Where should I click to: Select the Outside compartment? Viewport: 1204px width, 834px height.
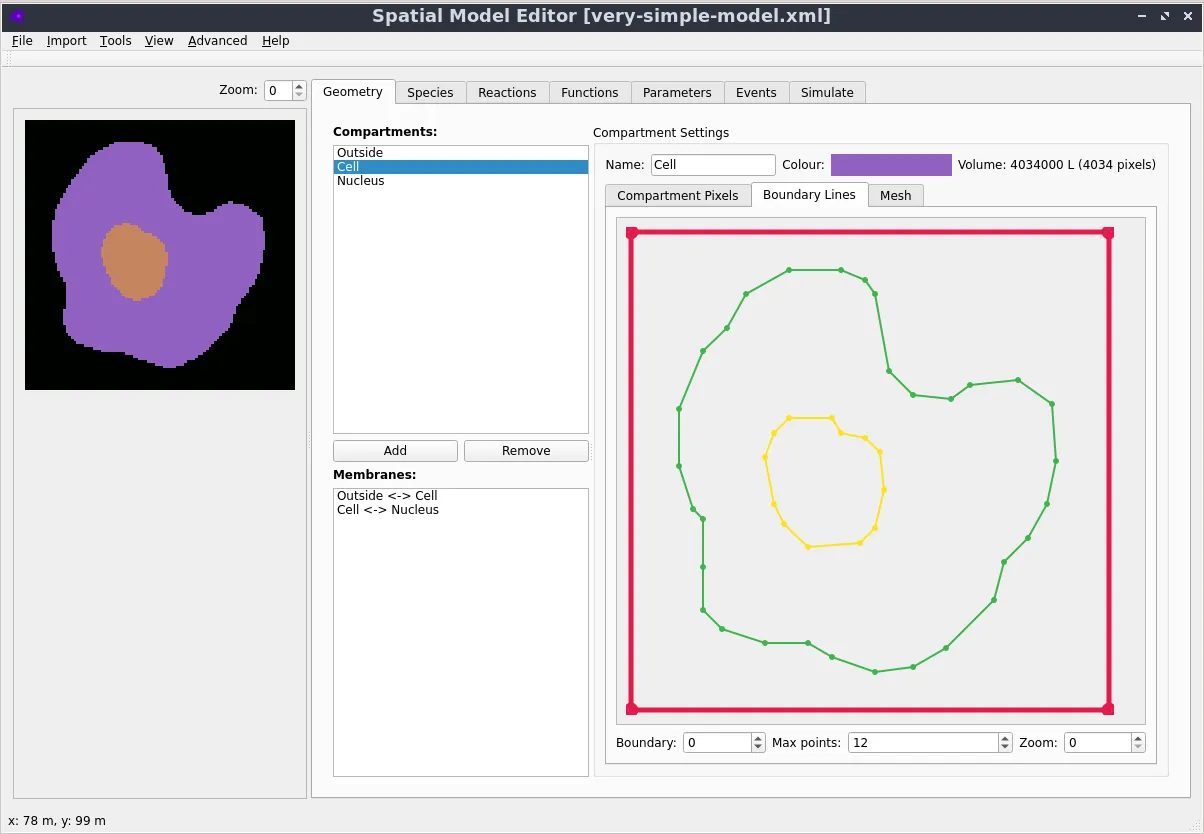point(461,153)
